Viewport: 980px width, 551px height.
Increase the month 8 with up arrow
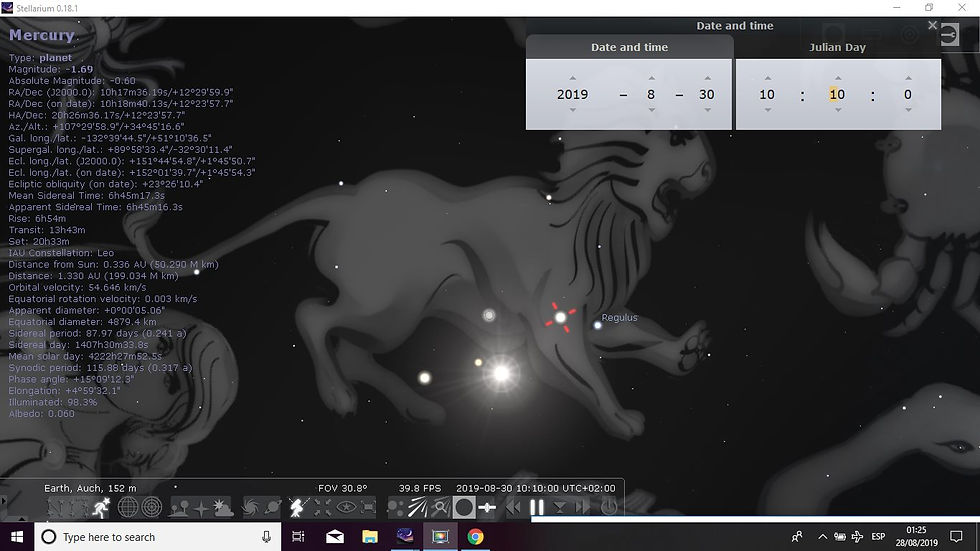tap(651, 78)
